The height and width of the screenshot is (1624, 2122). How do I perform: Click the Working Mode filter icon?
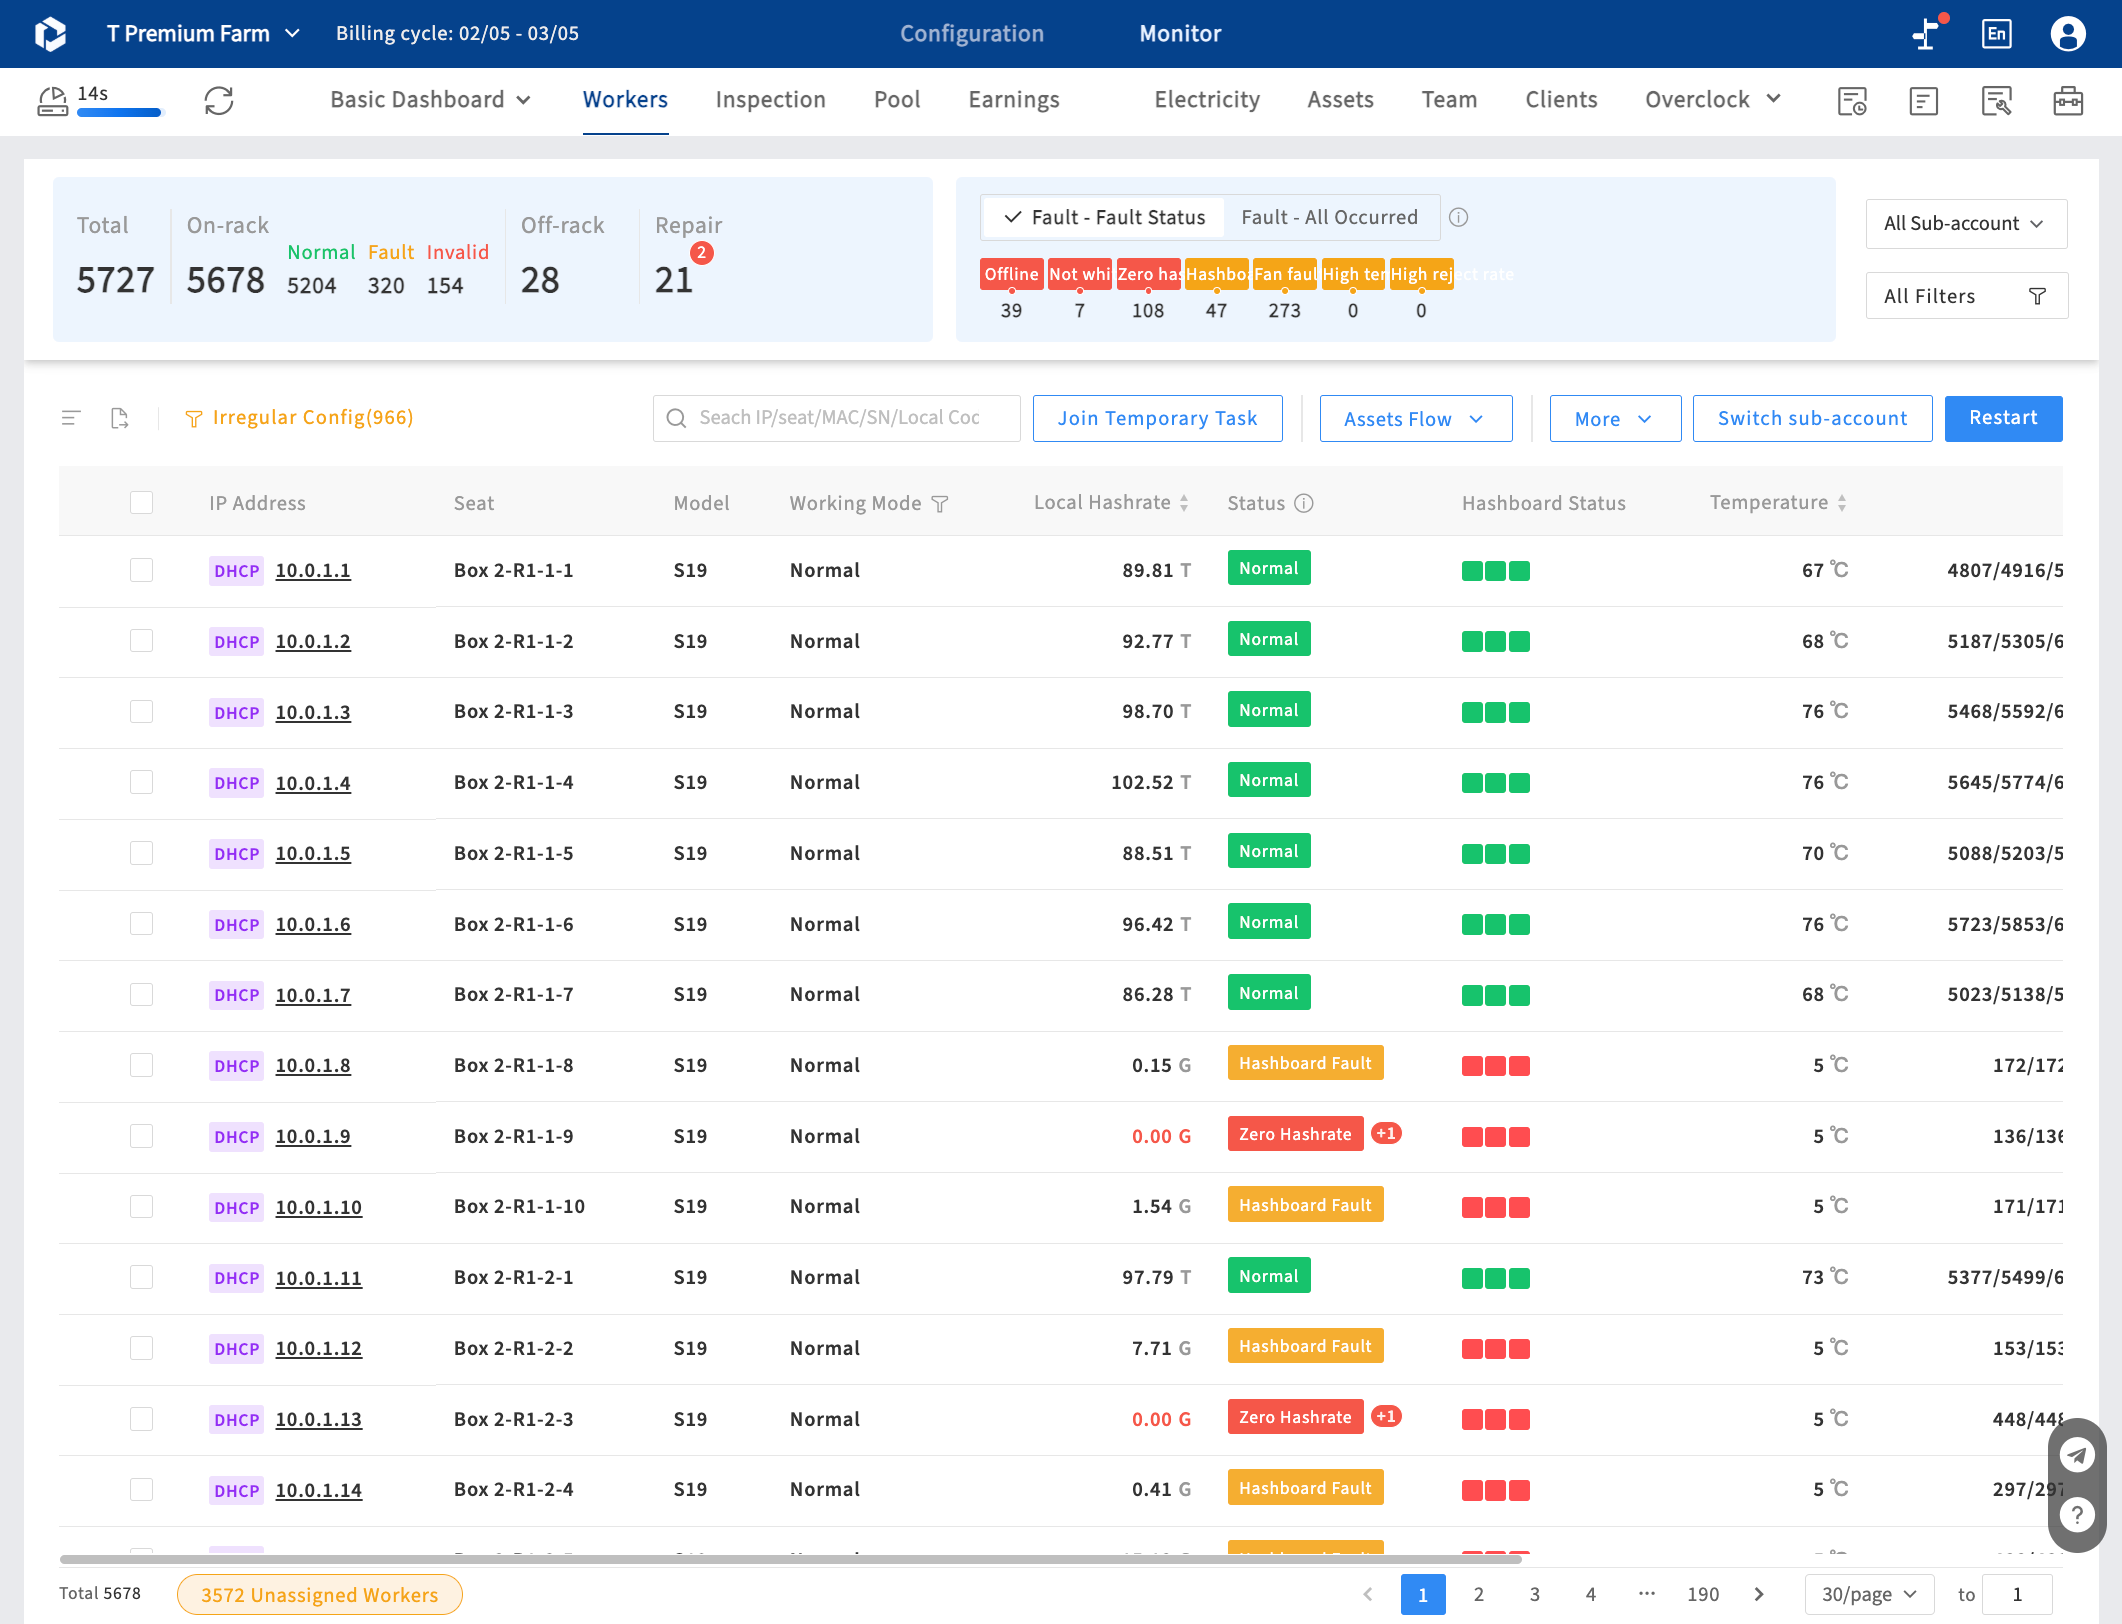[x=940, y=504]
